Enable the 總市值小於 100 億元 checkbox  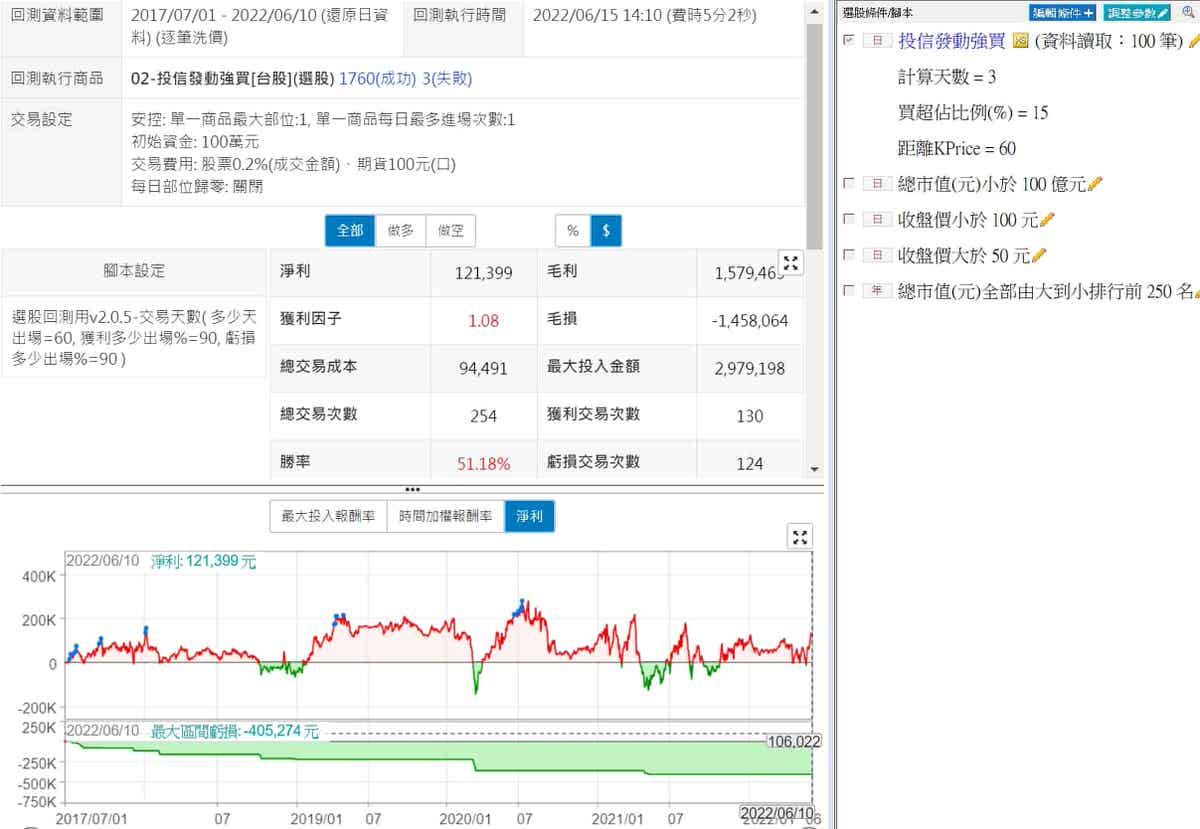pos(849,184)
